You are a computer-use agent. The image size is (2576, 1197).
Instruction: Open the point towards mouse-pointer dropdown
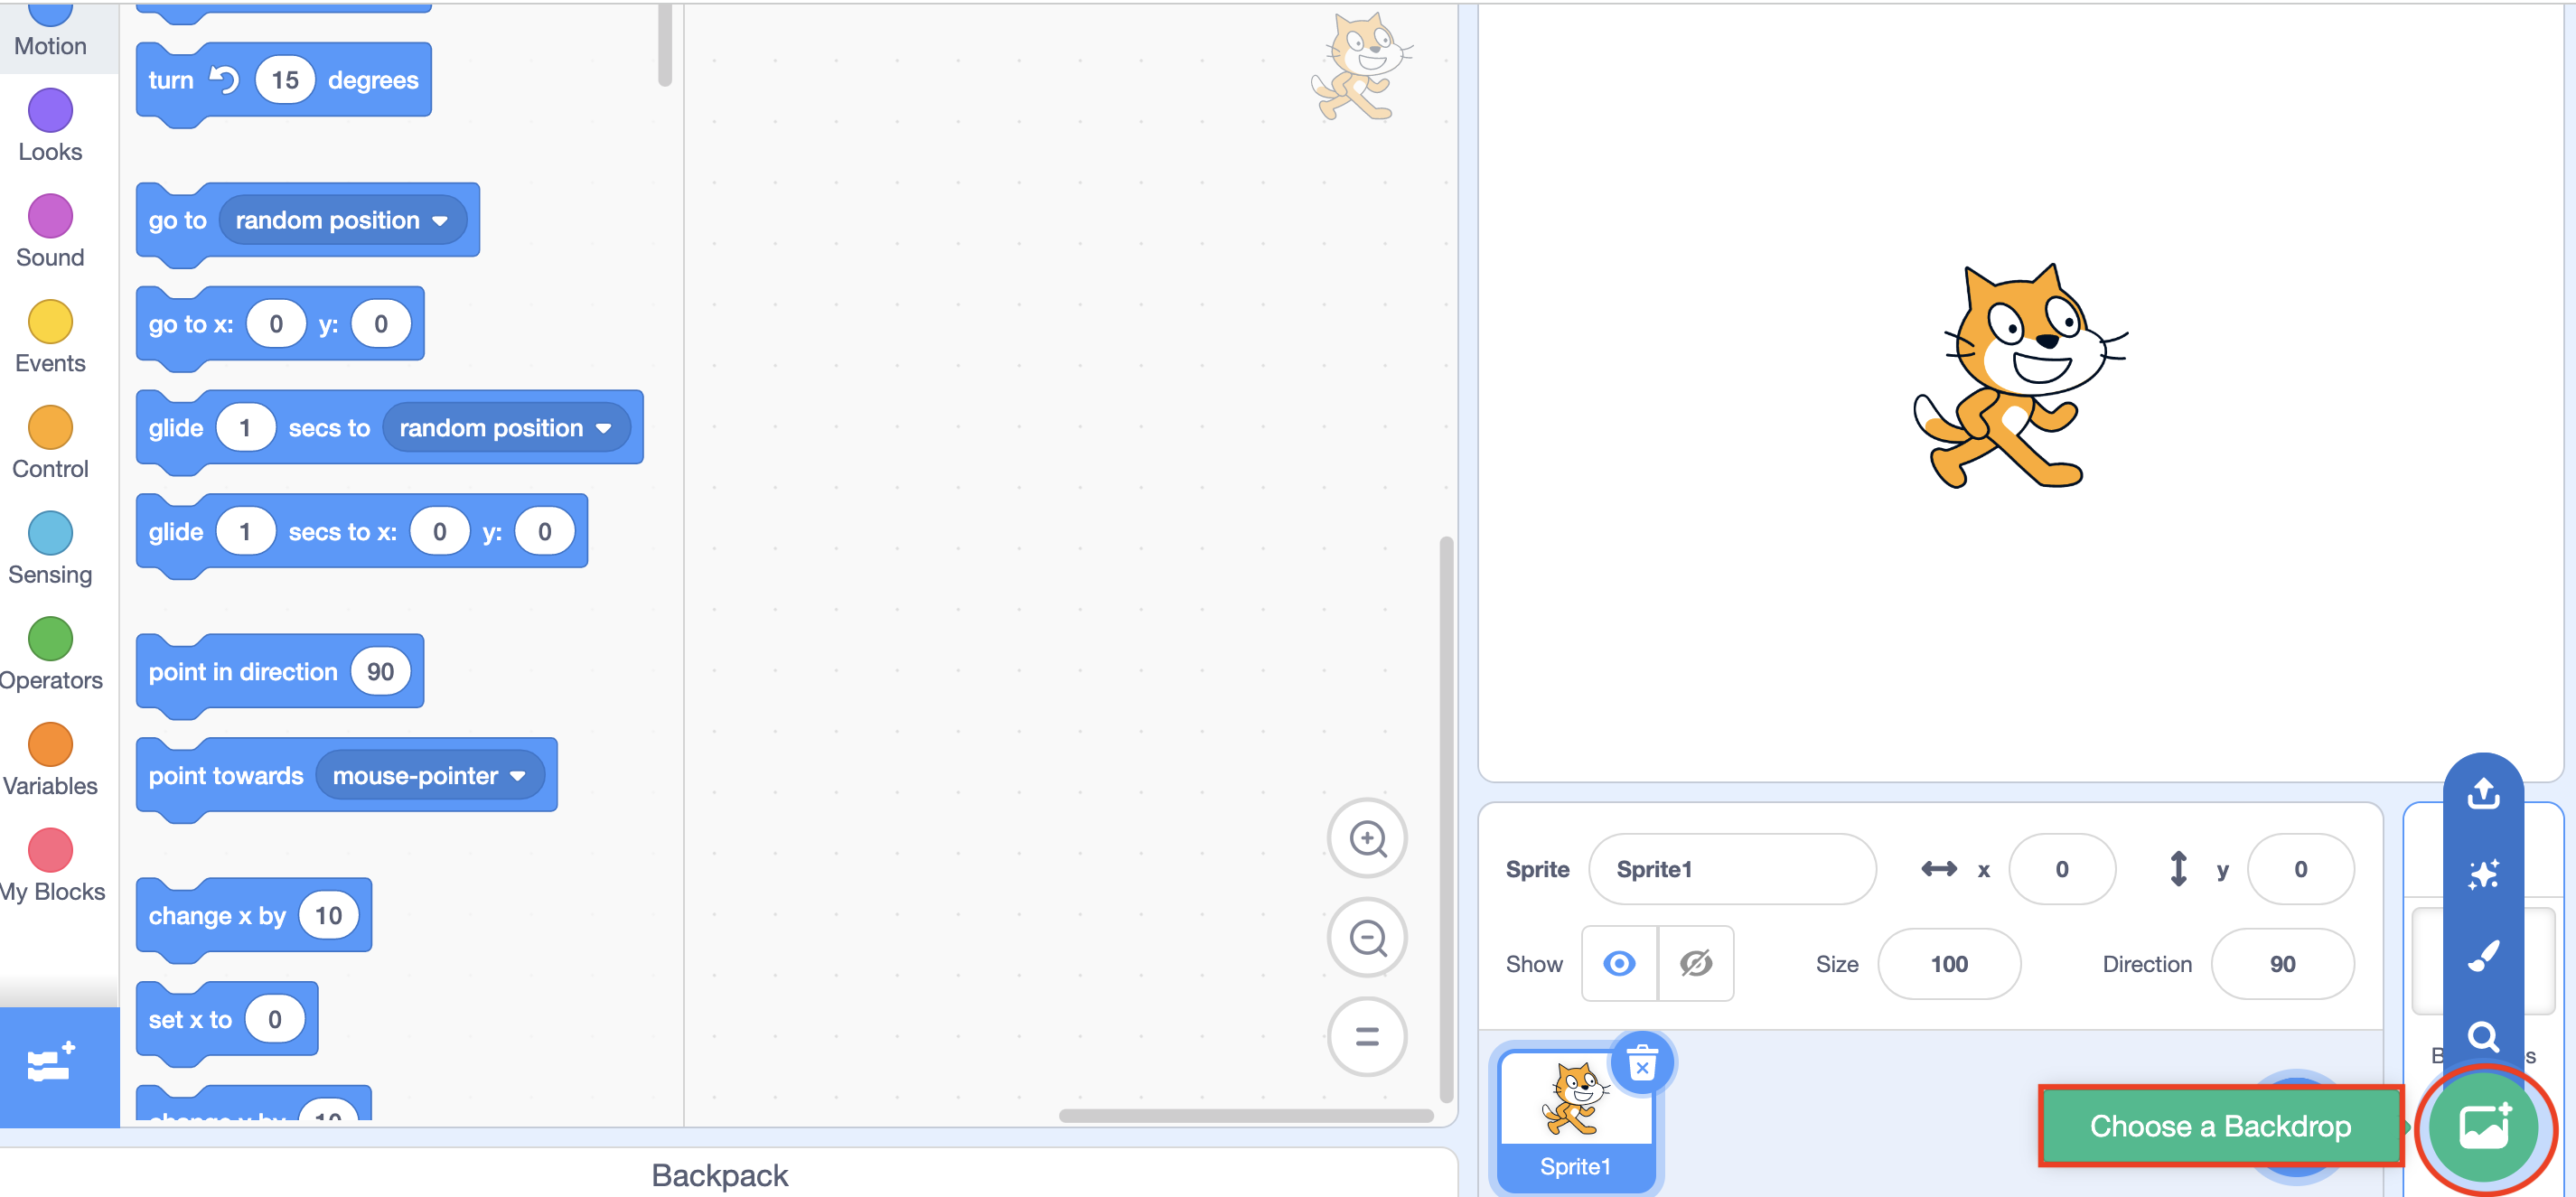point(517,776)
